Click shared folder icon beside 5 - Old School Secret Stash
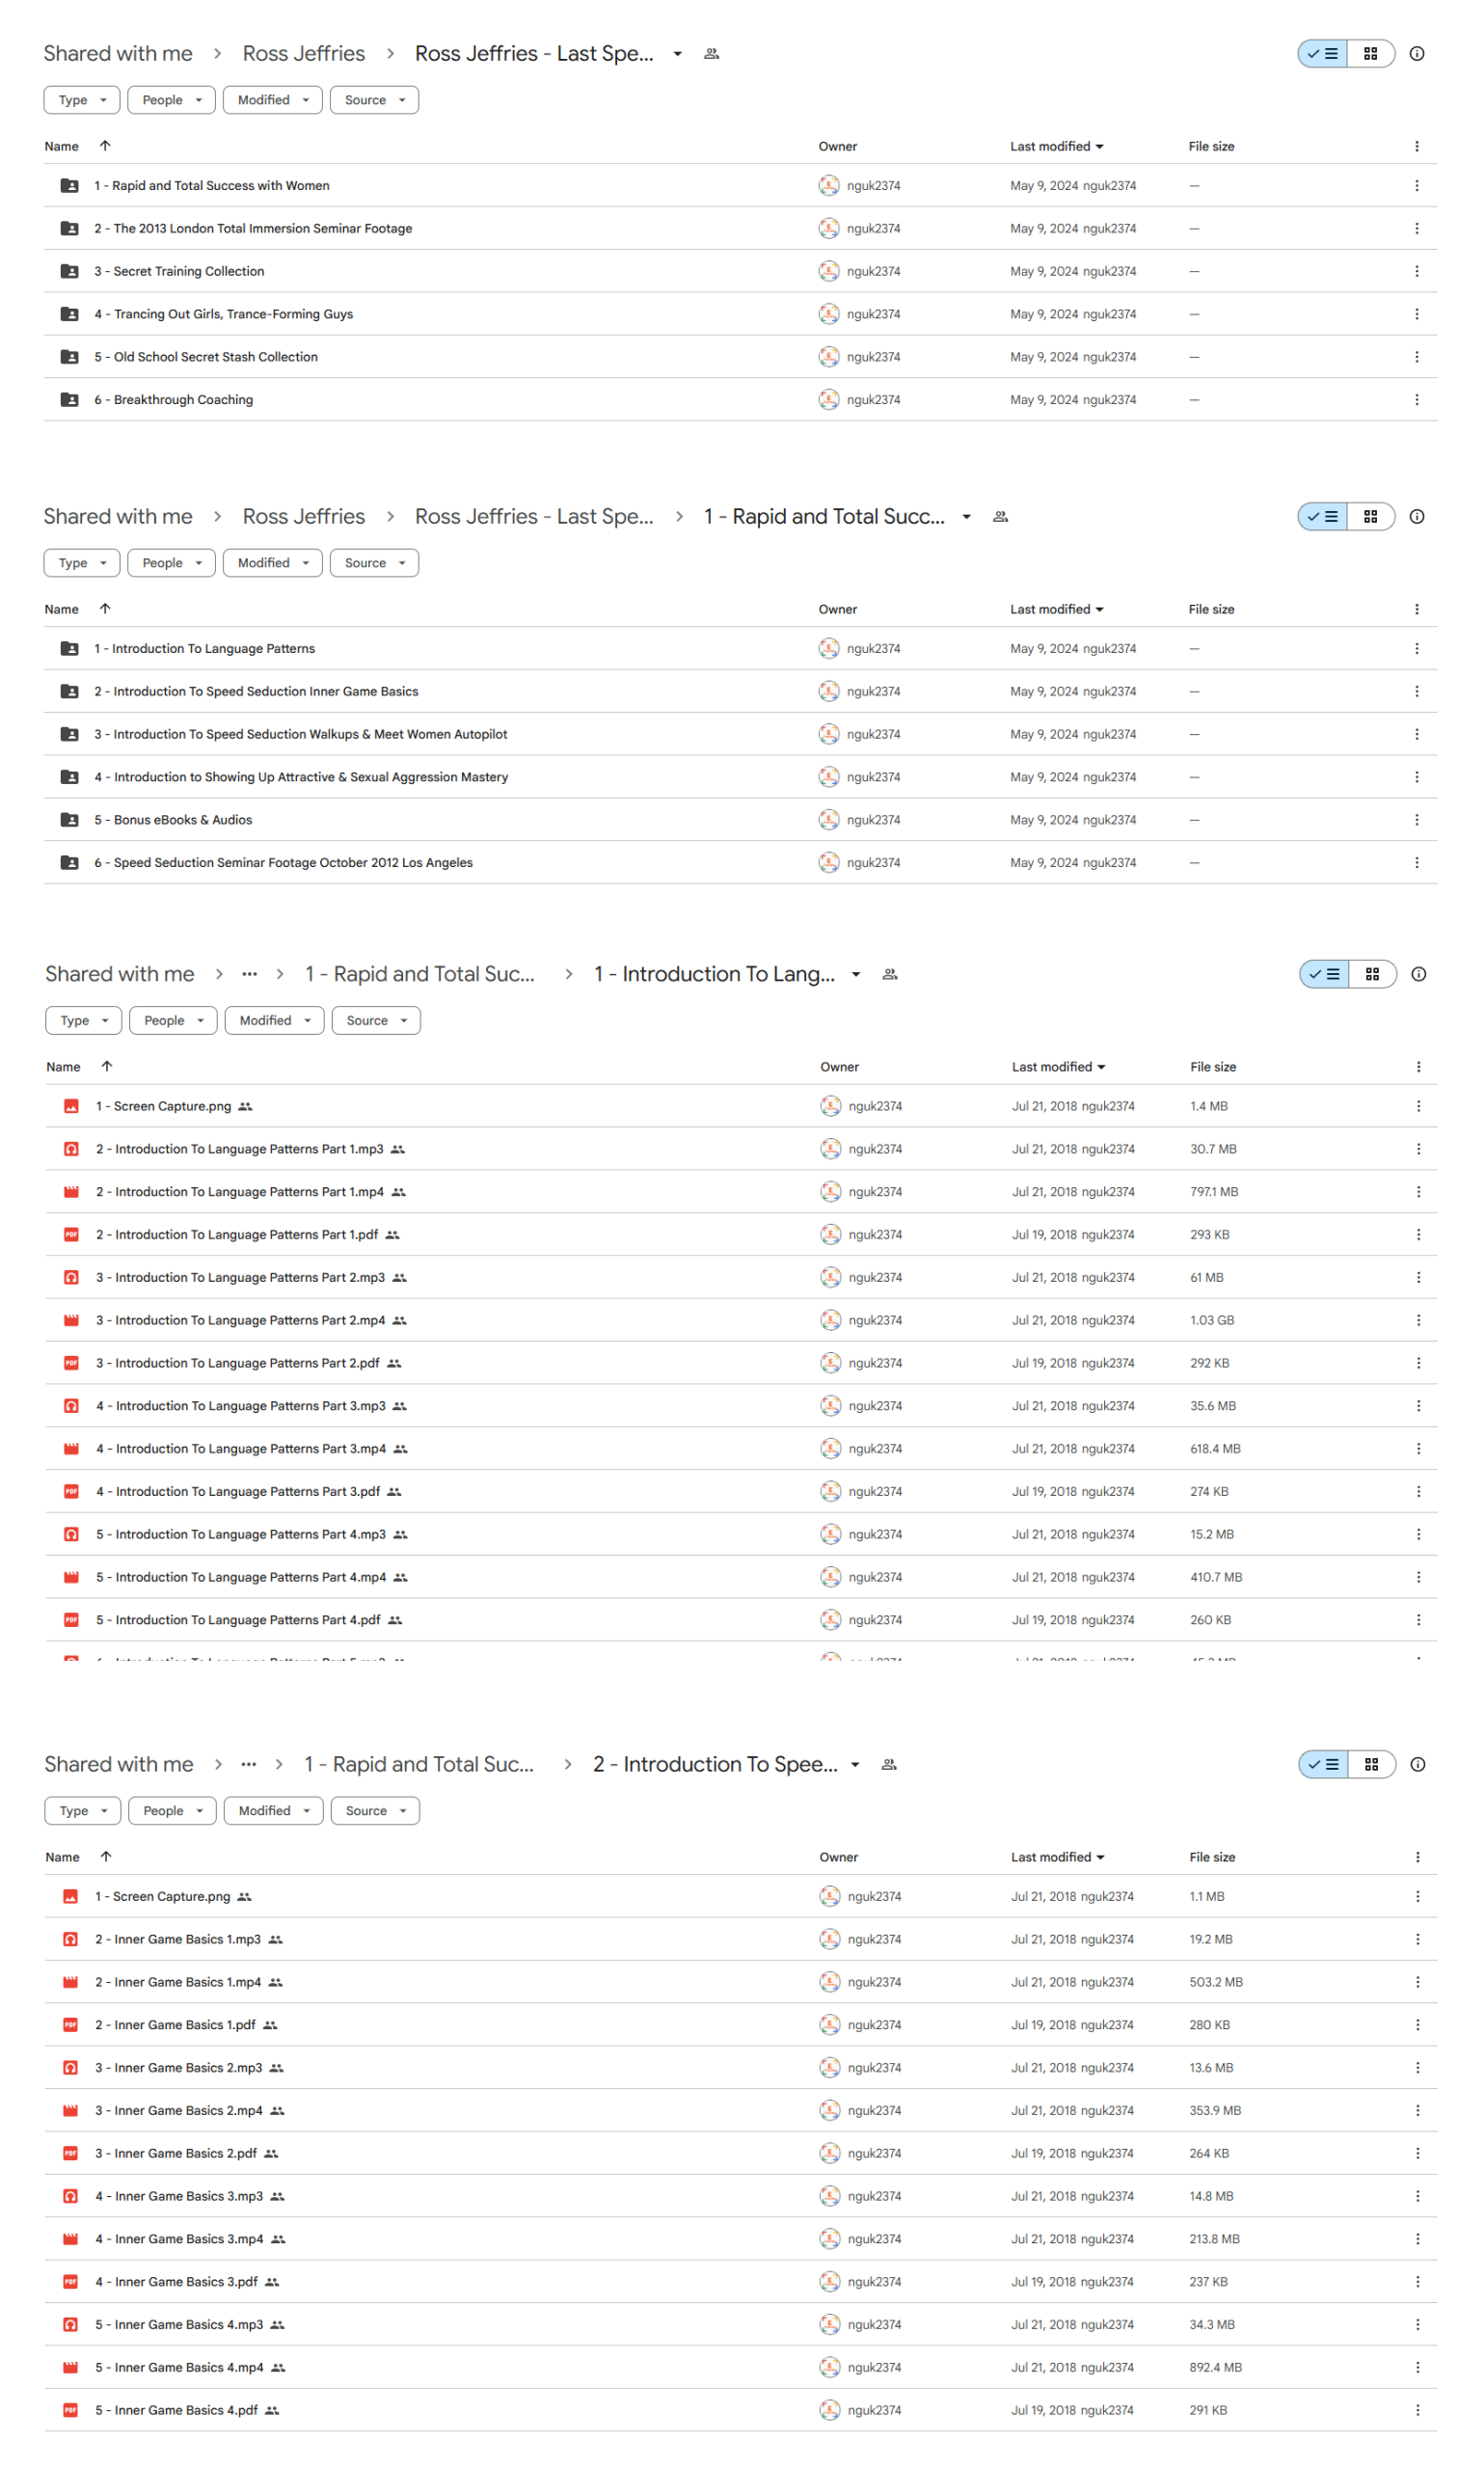The width and height of the screenshot is (1484, 2469). click(69, 356)
